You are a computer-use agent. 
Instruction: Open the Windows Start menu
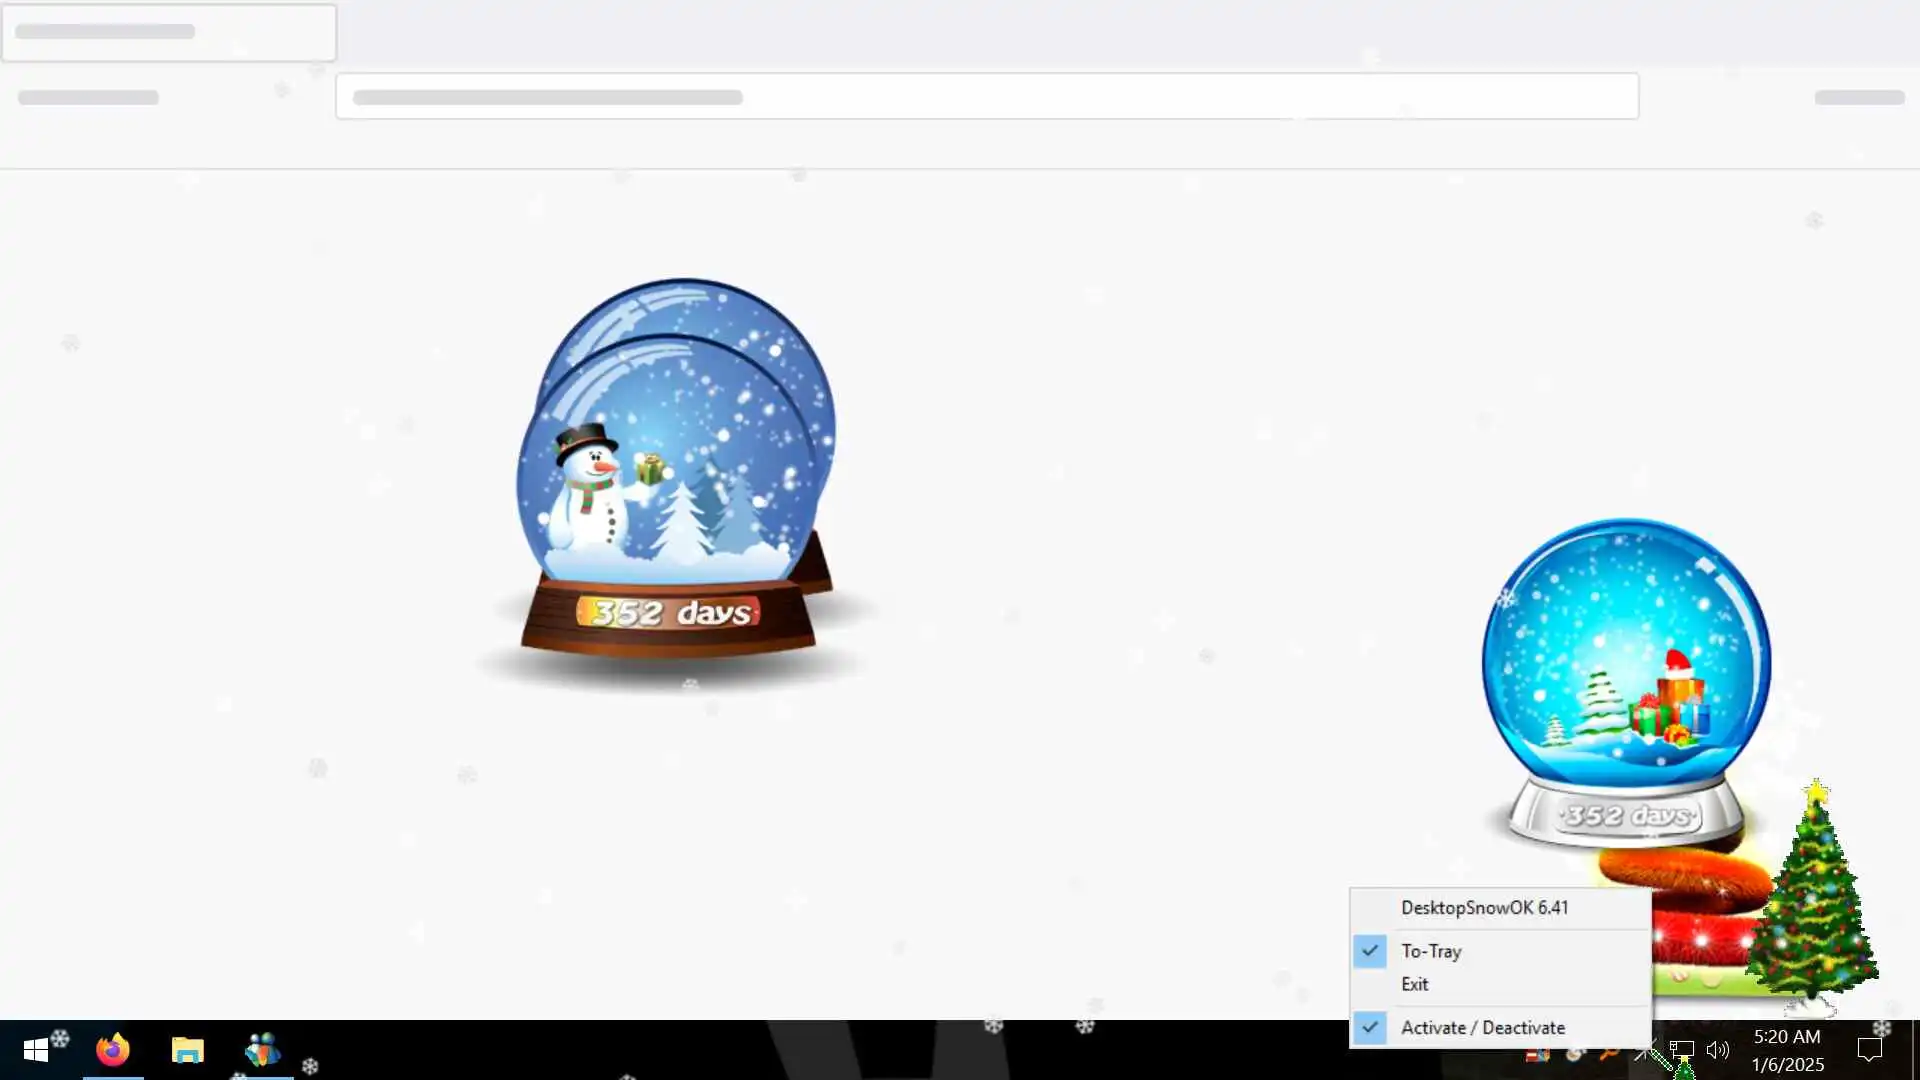36,1050
